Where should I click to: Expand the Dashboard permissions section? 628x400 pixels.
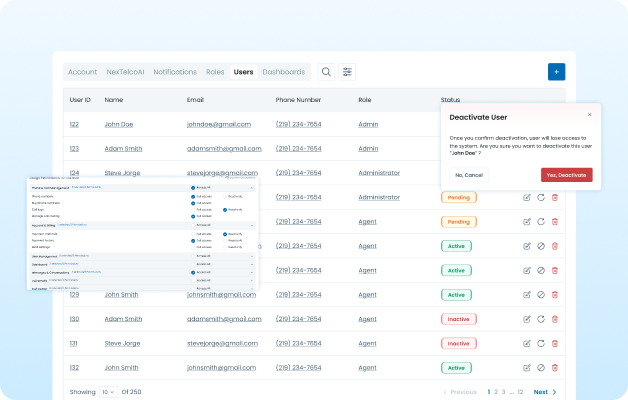[252, 264]
